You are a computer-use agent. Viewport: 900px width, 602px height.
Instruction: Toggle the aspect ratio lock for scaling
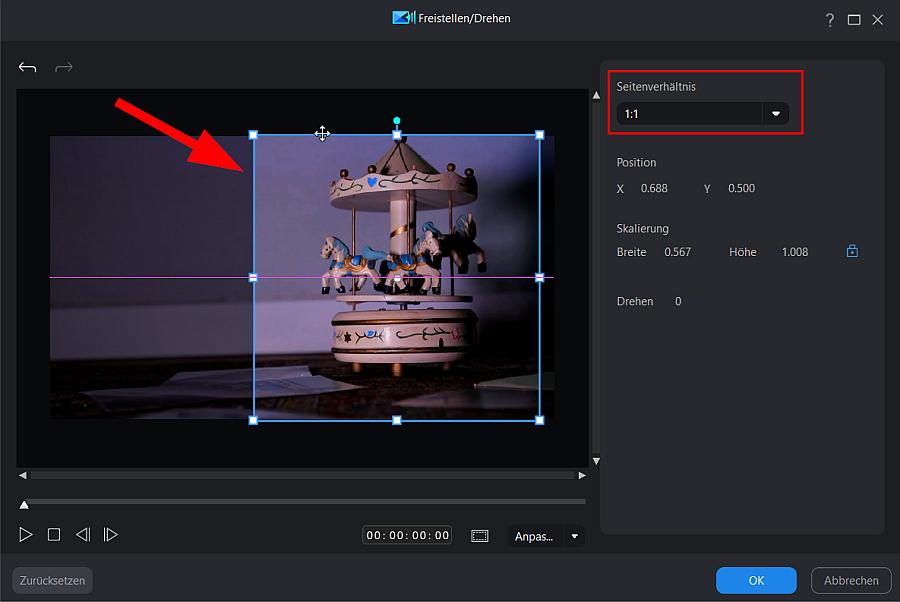click(852, 251)
